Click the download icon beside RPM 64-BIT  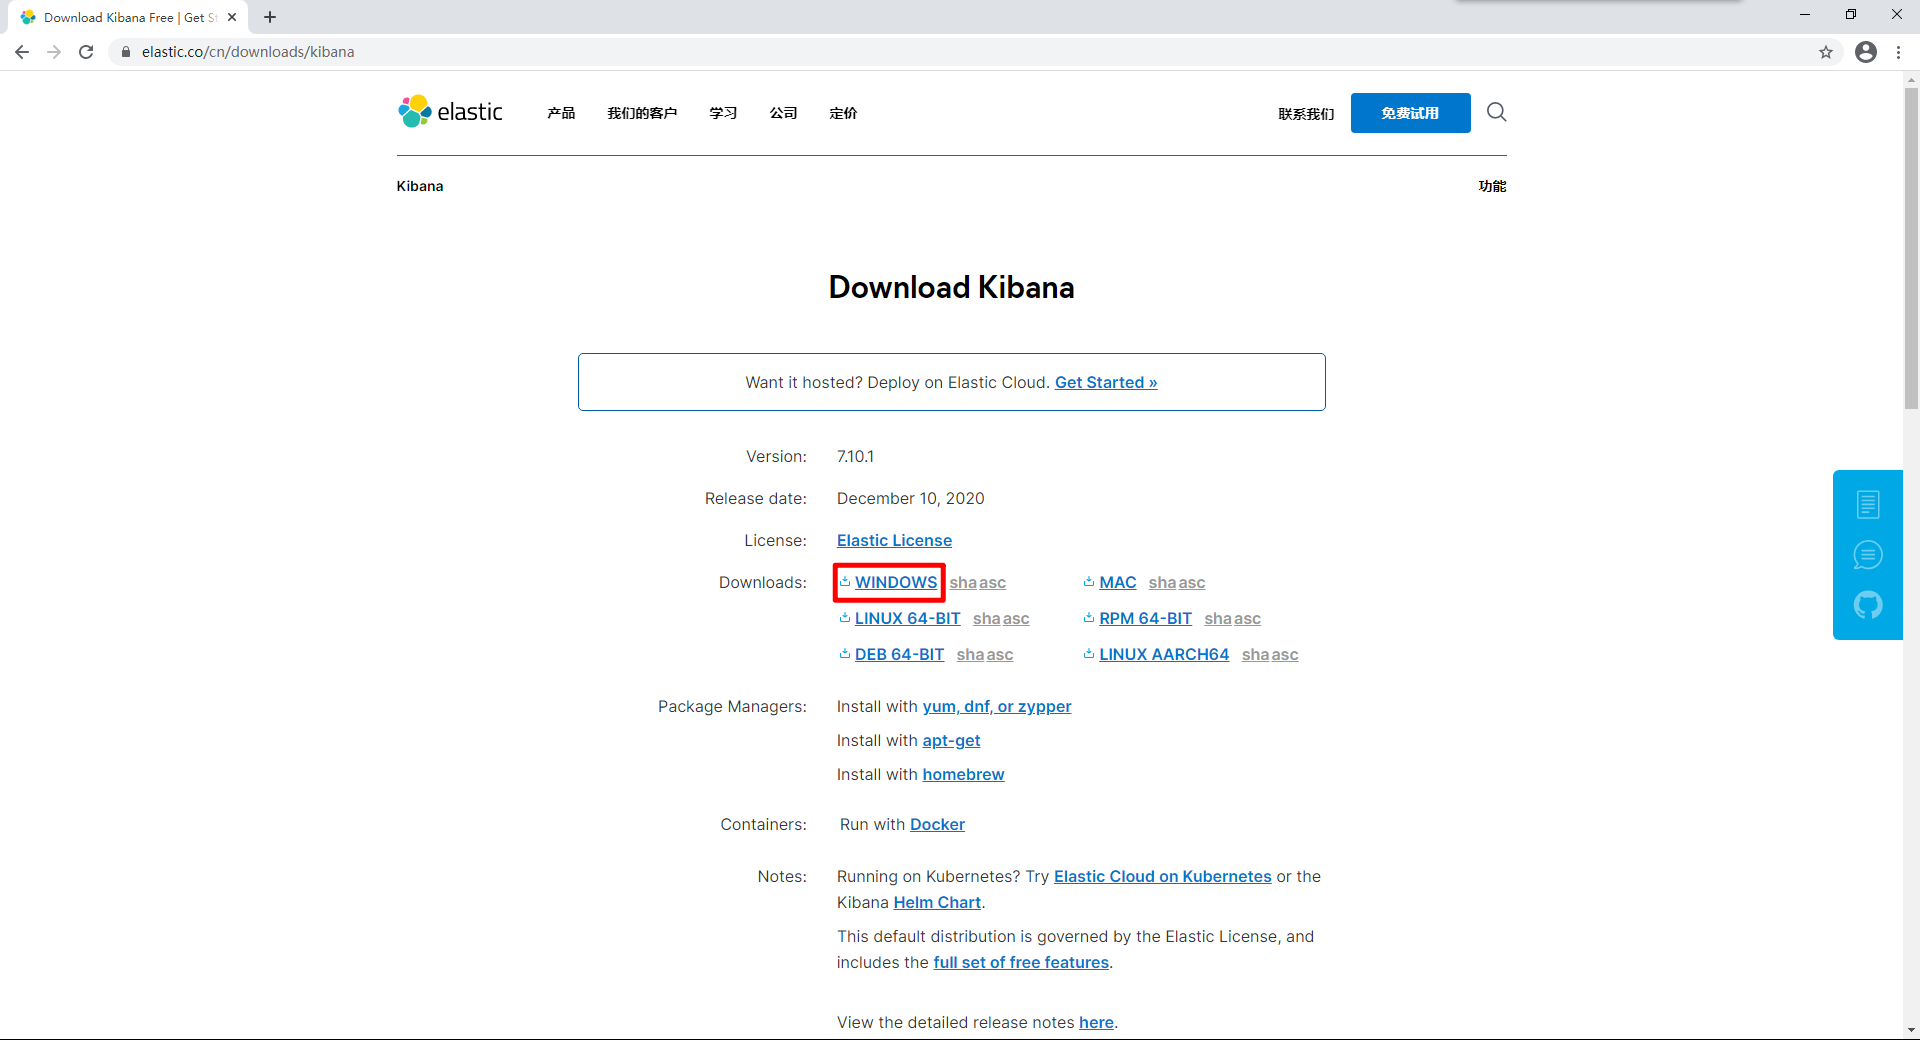(x=1089, y=617)
